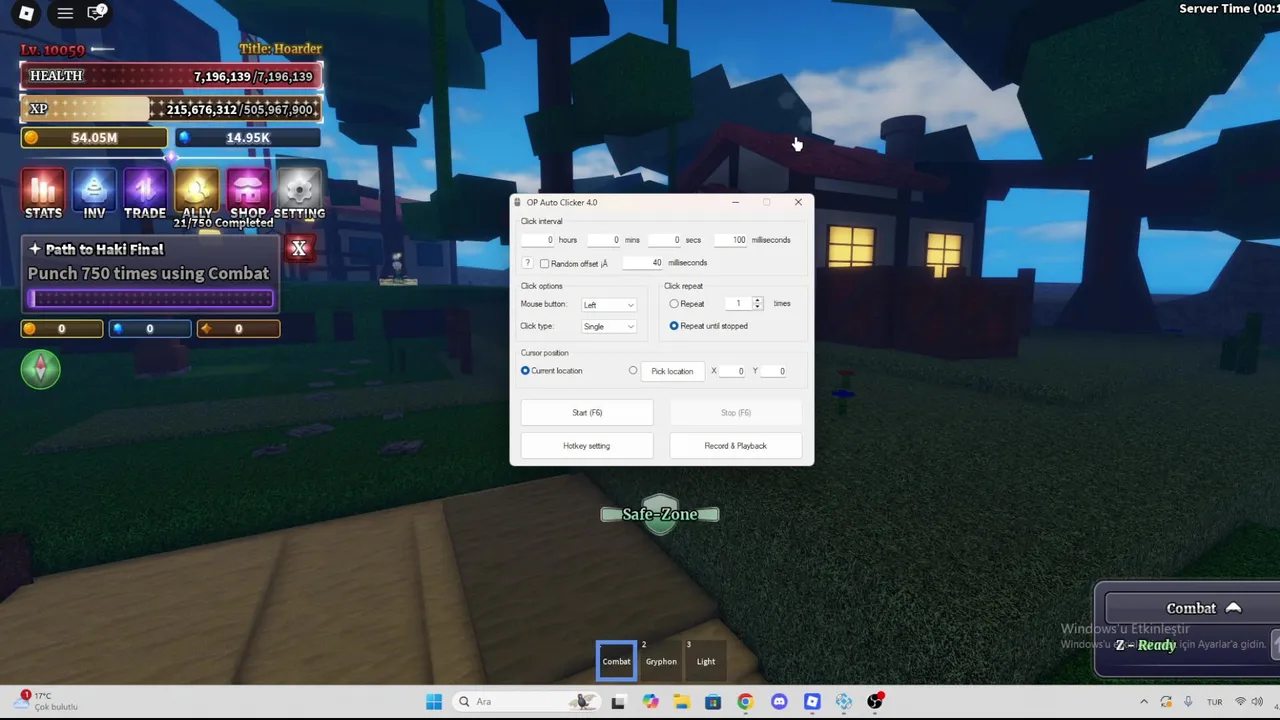Open Task View in taskbar
The width and height of the screenshot is (1280, 720).
(618, 702)
